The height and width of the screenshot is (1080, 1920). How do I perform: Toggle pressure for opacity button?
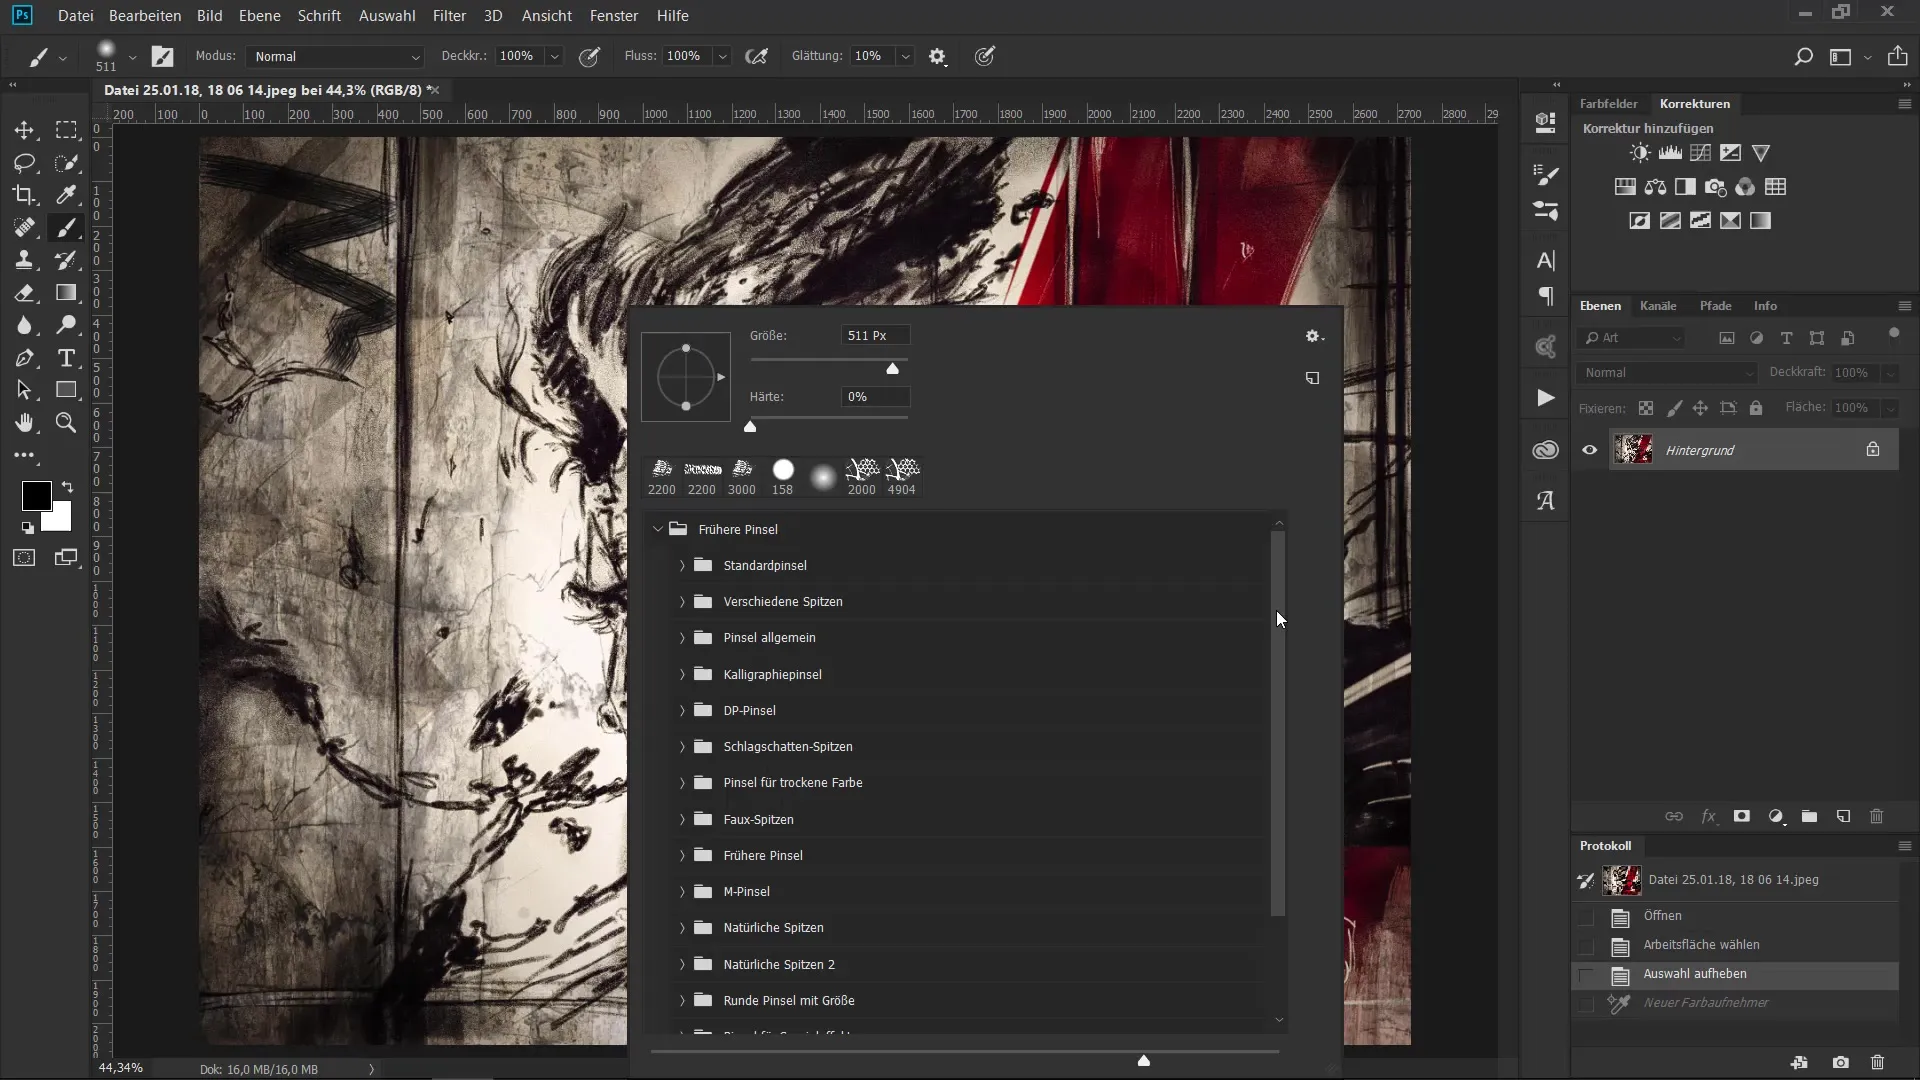point(590,57)
